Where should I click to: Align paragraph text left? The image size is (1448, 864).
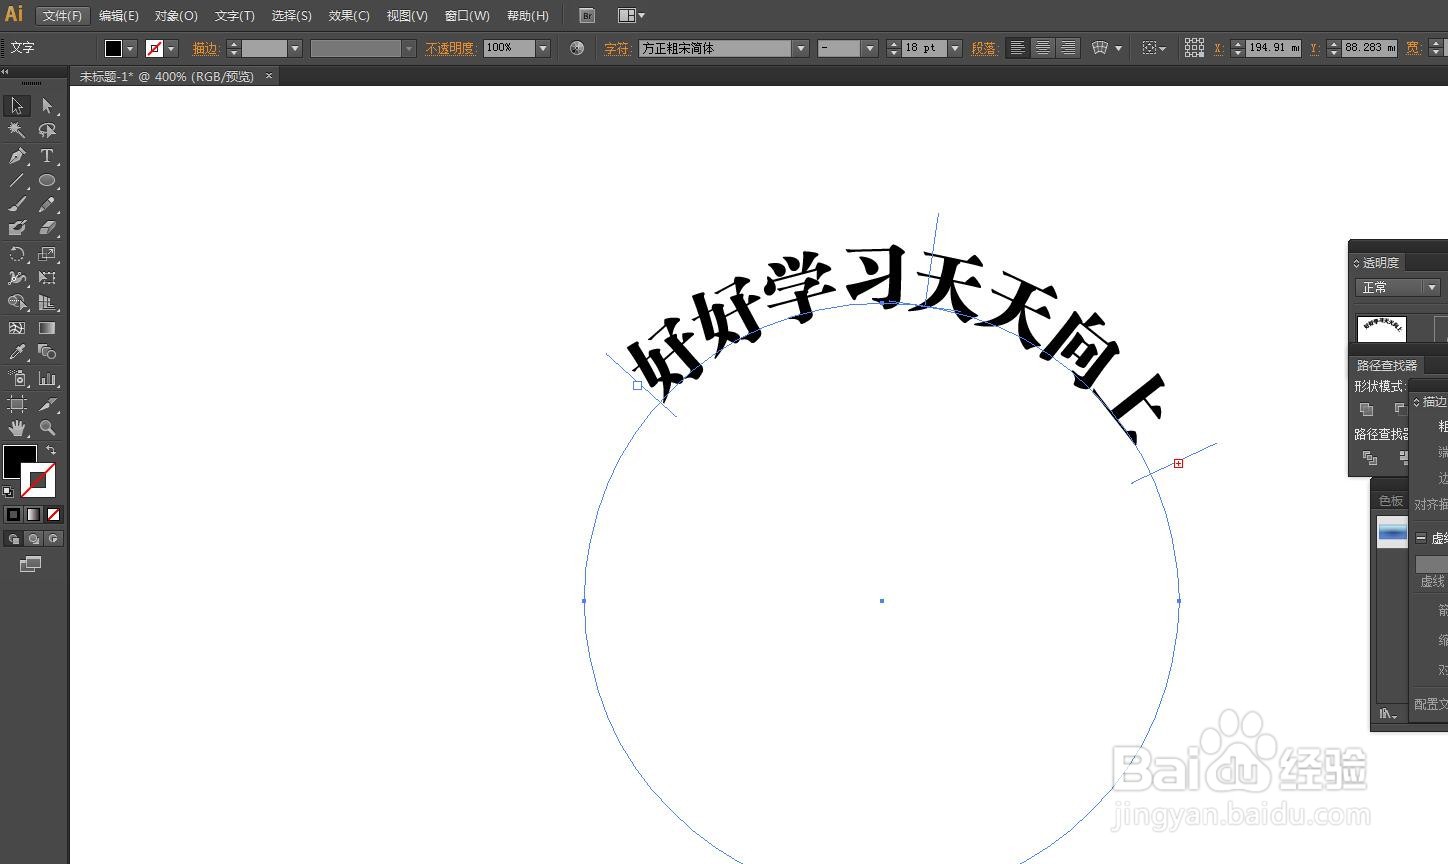1018,48
